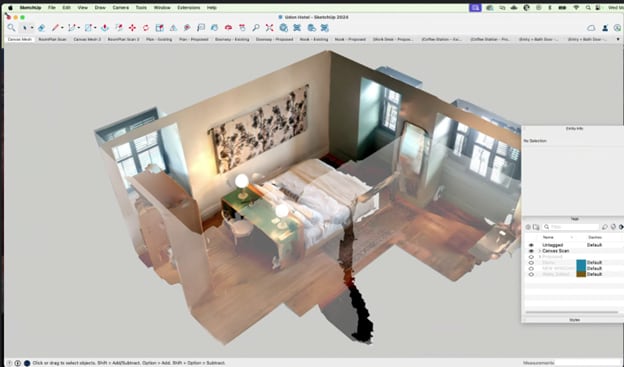The image size is (624, 367).
Task: Click the Tags filter search field
Action: [x=571, y=226]
